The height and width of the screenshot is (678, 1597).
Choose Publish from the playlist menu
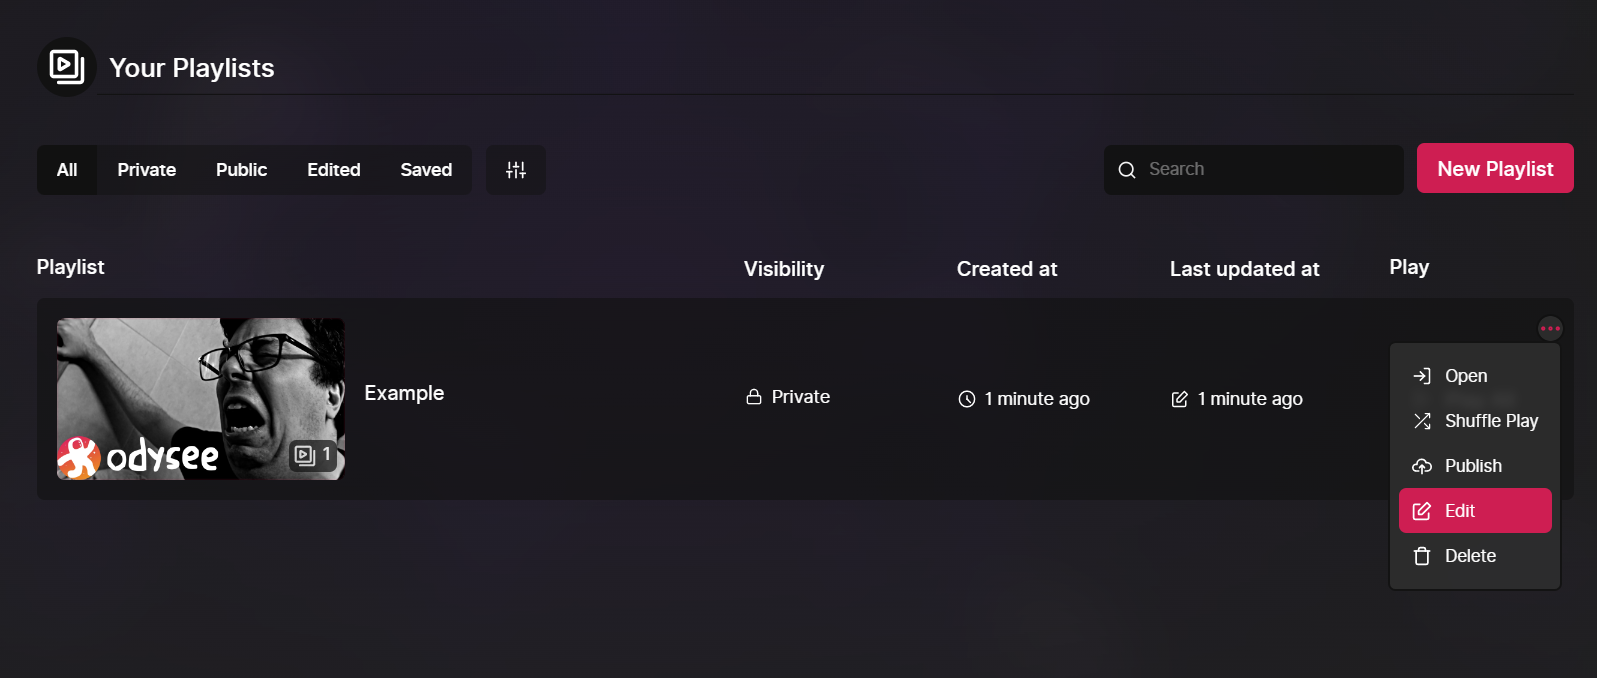1475,466
